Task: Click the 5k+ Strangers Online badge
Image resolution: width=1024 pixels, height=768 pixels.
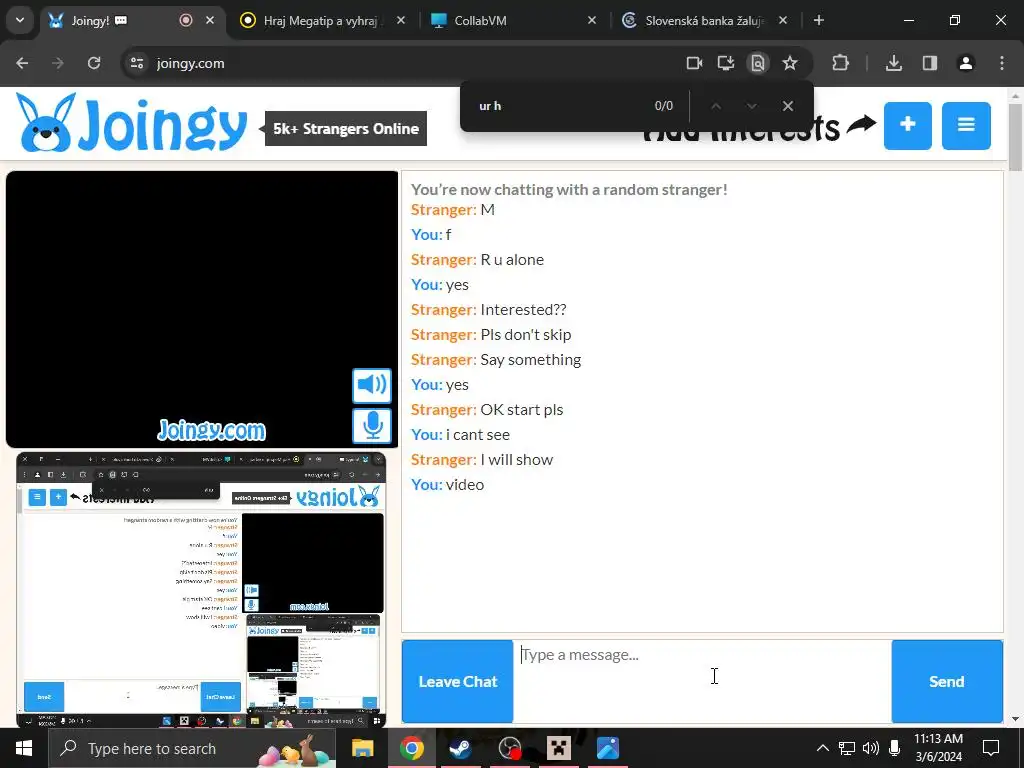Action: 345,129
